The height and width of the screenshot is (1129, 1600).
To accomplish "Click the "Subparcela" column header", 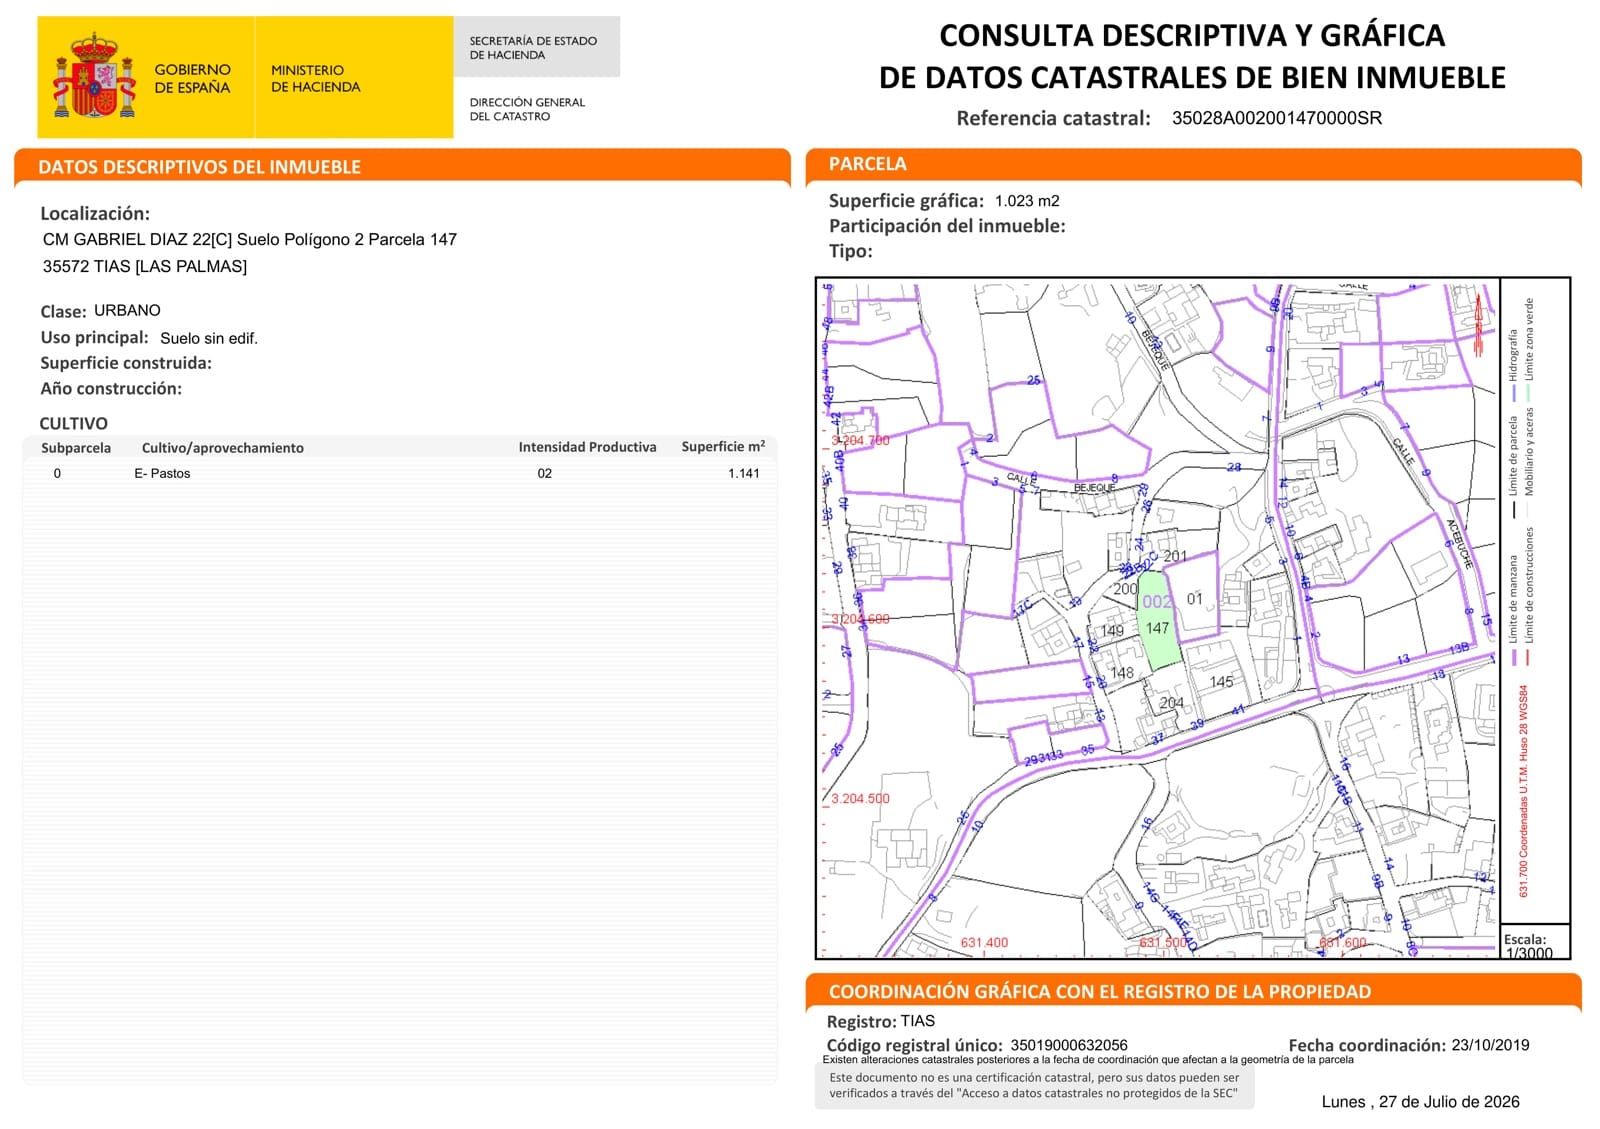I will coord(76,448).
